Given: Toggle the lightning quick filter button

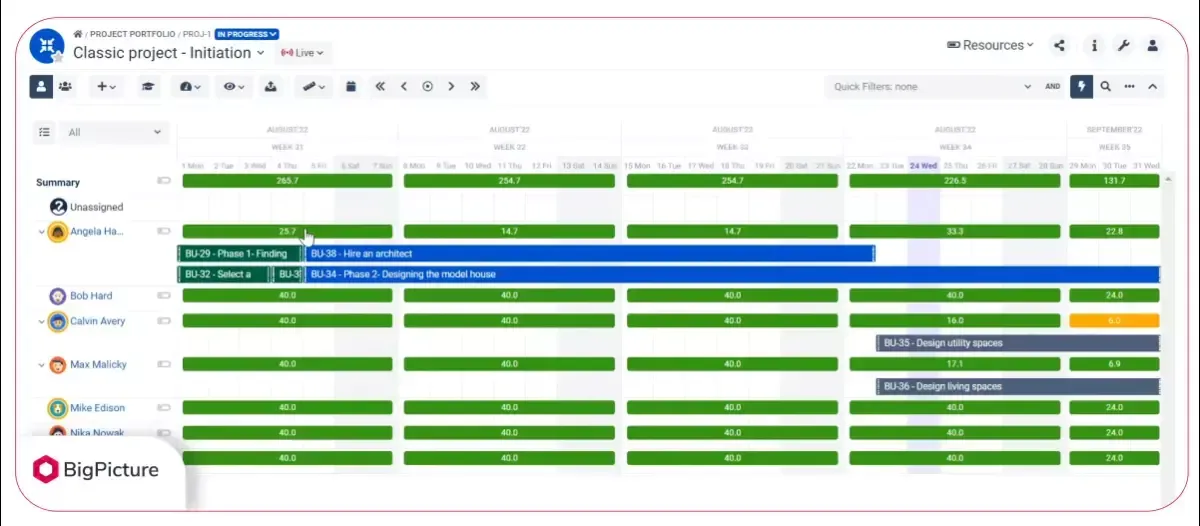Looking at the screenshot, I should (x=1082, y=87).
